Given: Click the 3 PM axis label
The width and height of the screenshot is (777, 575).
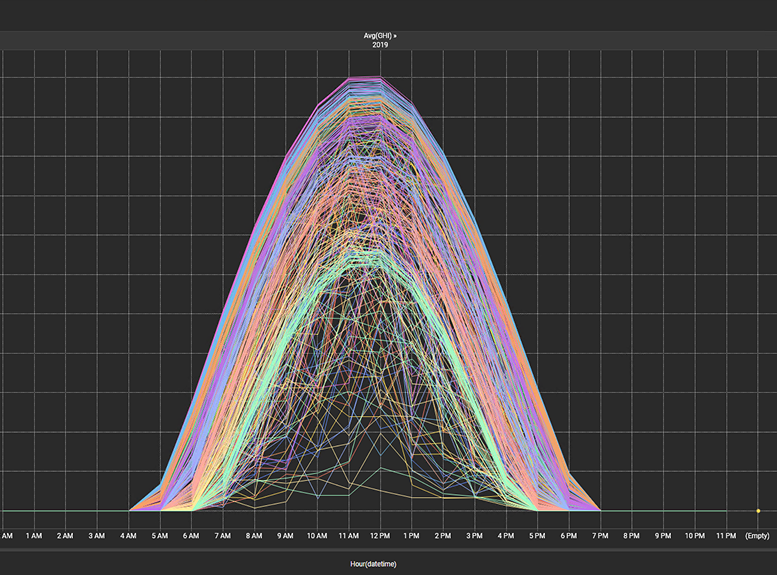Looking at the screenshot, I should (474, 536).
